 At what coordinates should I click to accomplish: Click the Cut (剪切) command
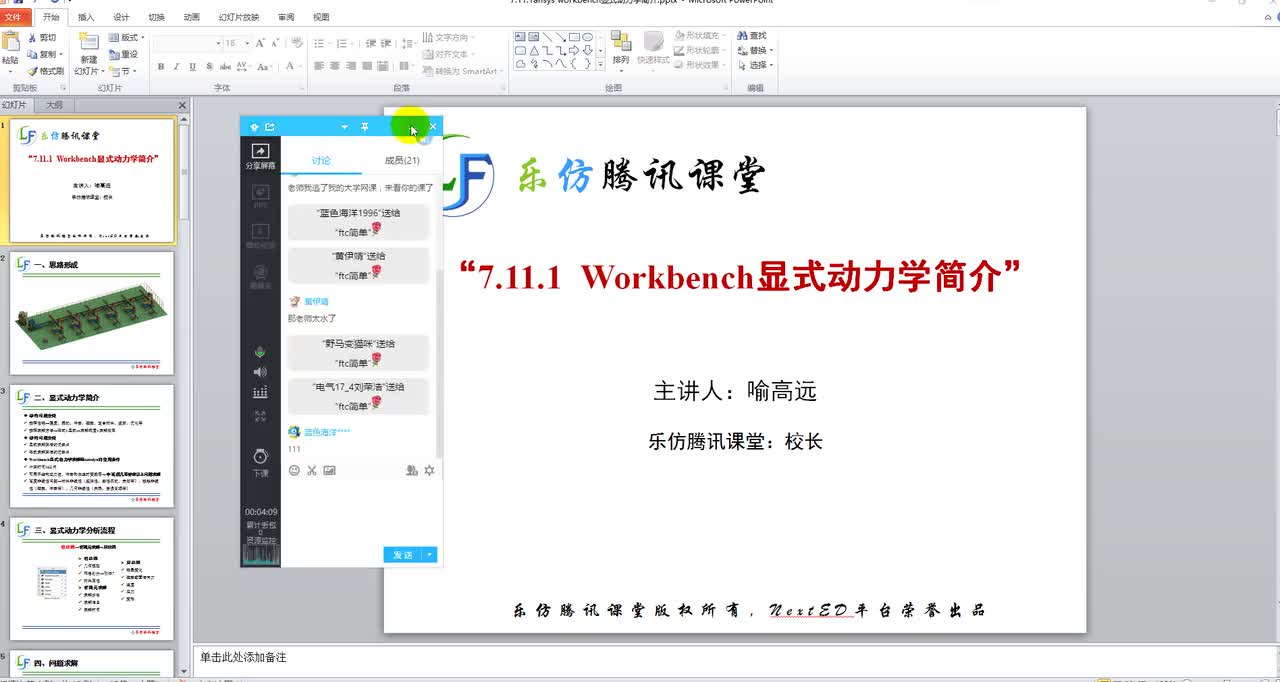[41, 38]
